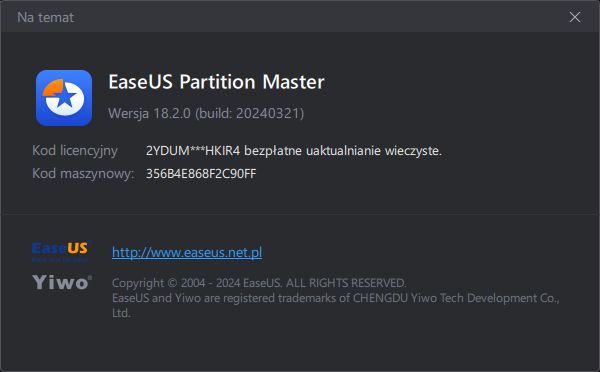The width and height of the screenshot is (600, 372).
Task: Click the Yiwo logo
Action: click(x=62, y=282)
